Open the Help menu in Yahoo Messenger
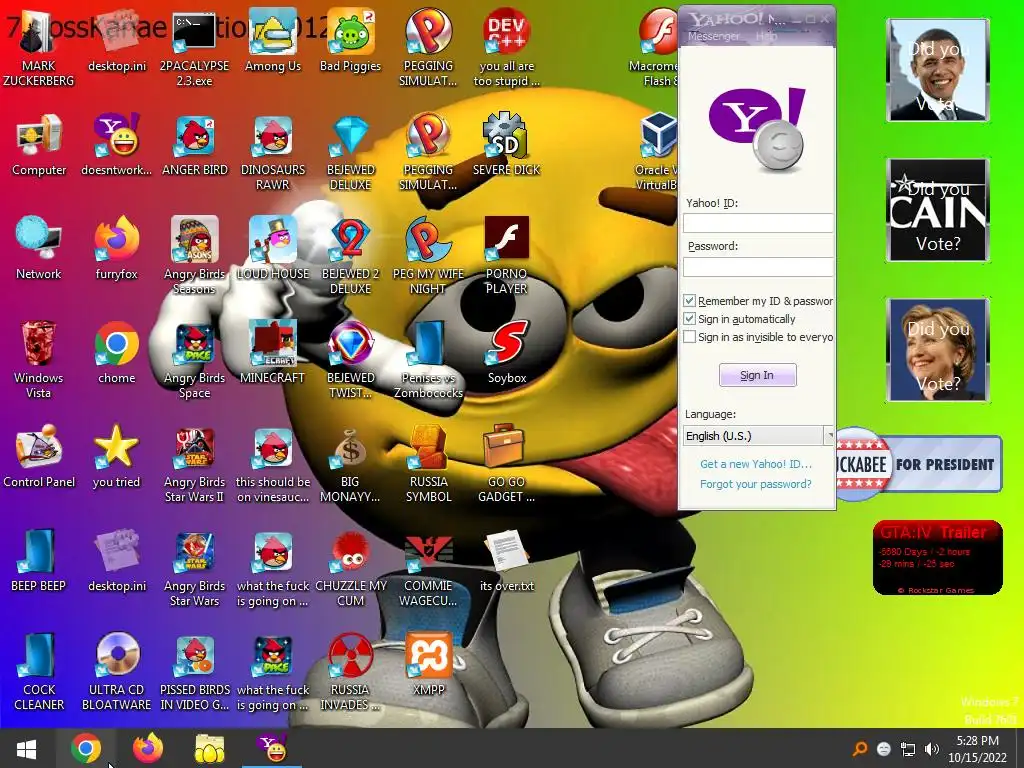Screen dimensions: 1024x768 coord(767,37)
